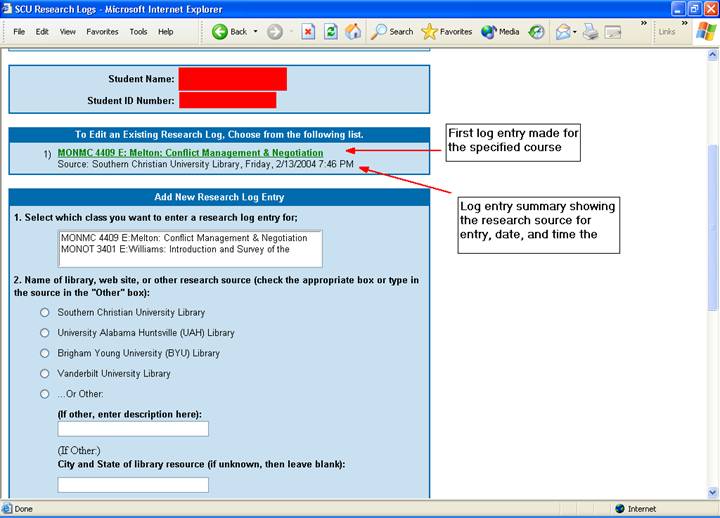
Task: Open the Search pane in toolbar
Action: pyautogui.click(x=391, y=31)
